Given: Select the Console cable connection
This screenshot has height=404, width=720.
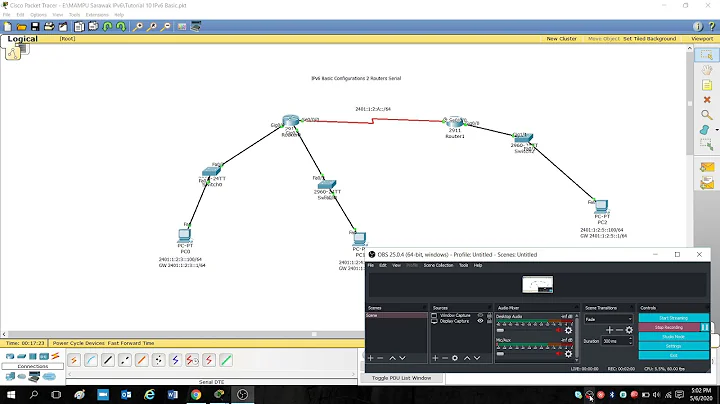Looking at the screenshot, I should (91, 360).
